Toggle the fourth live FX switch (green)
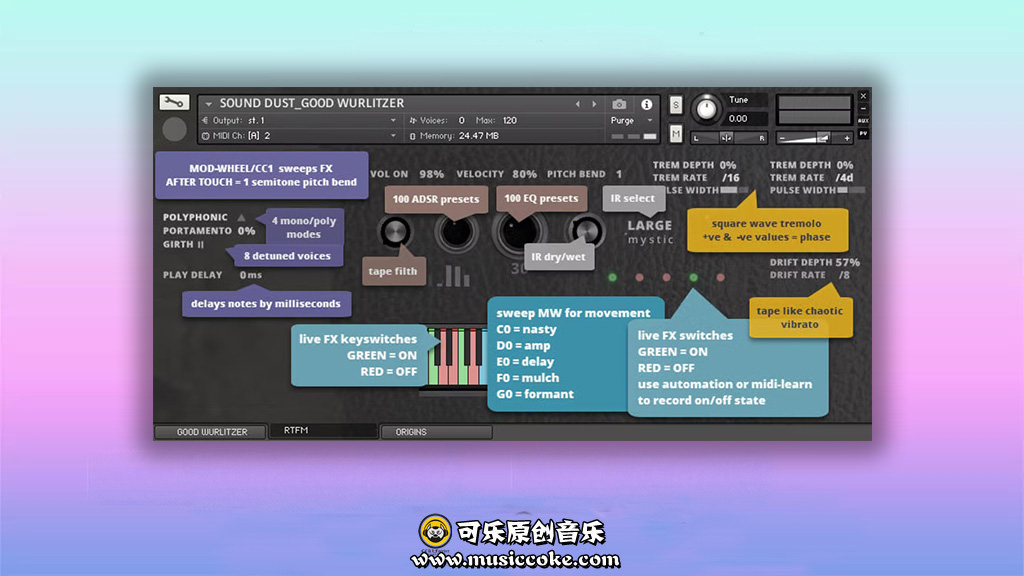 pyautogui.click(x=694, y=278)
